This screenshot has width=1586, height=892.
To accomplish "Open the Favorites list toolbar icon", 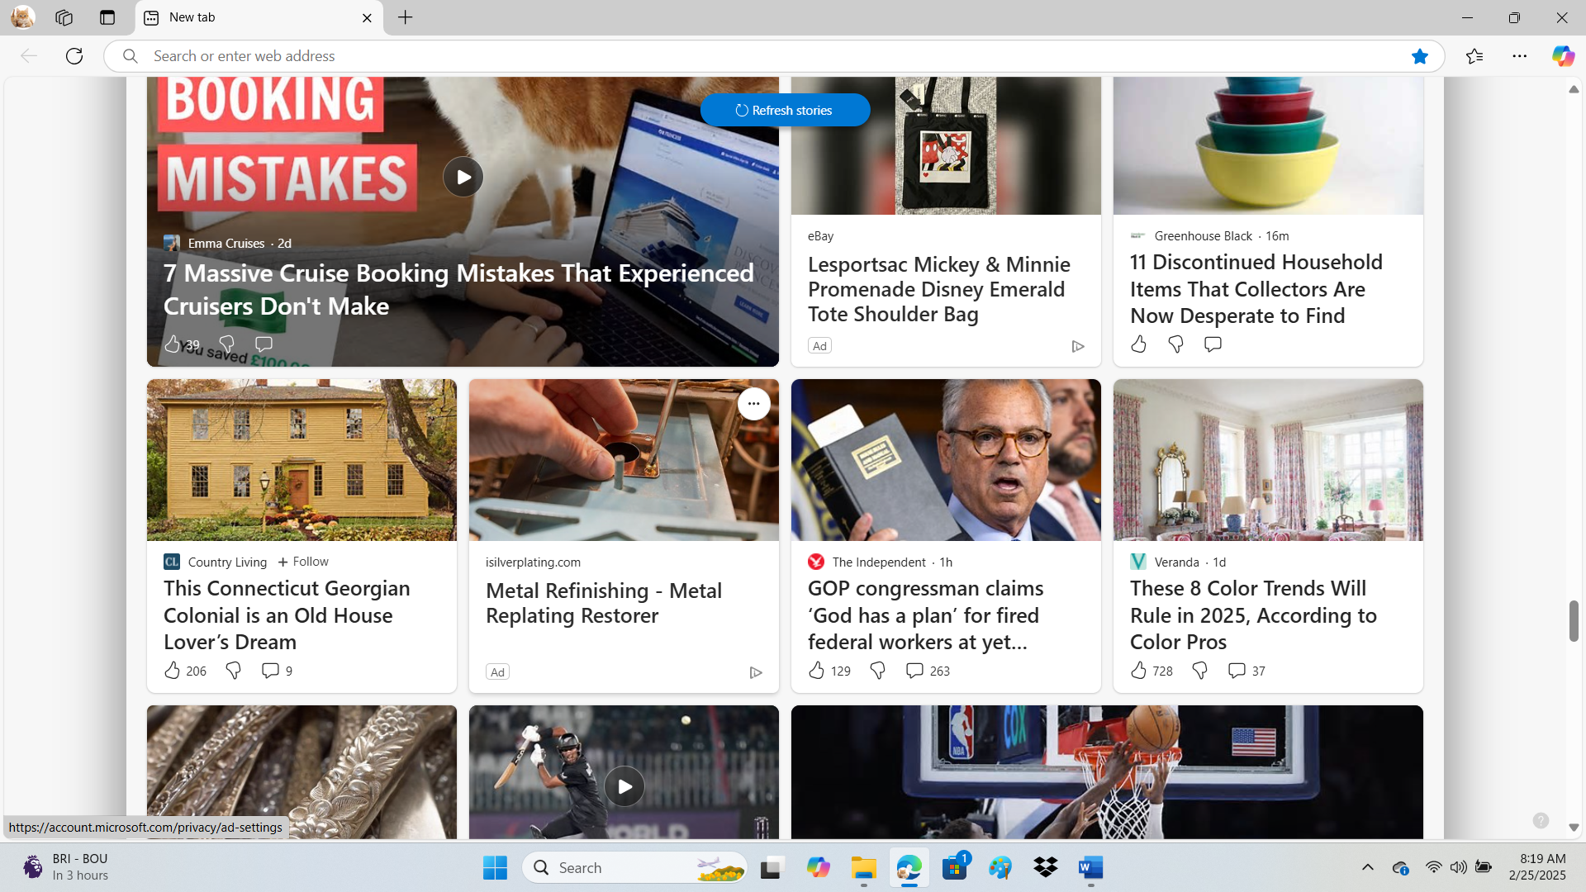I will (x=1475, y=56).
